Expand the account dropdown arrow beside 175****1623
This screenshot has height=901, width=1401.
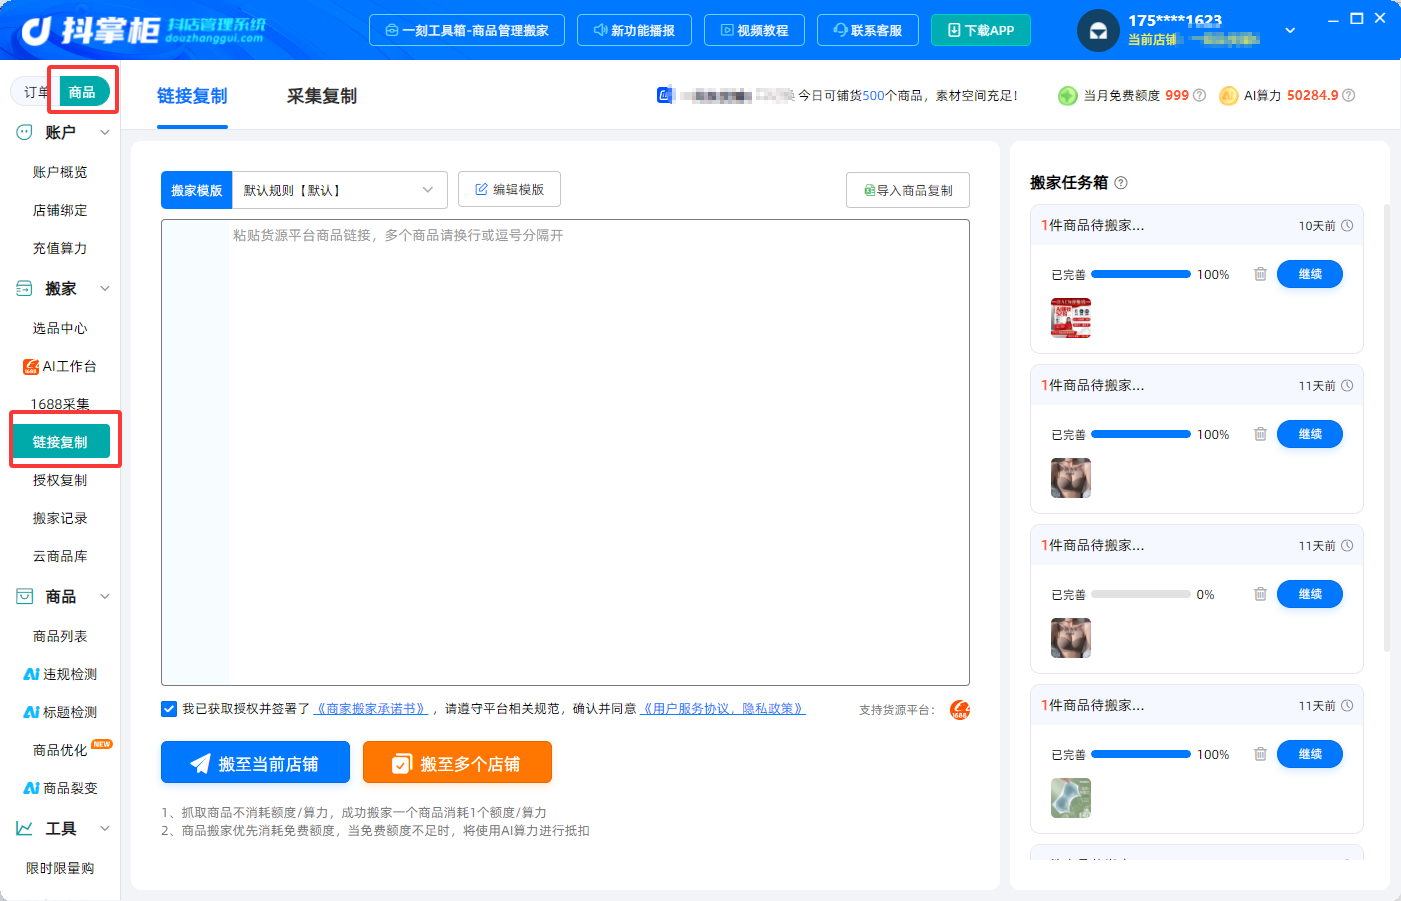1290,30
